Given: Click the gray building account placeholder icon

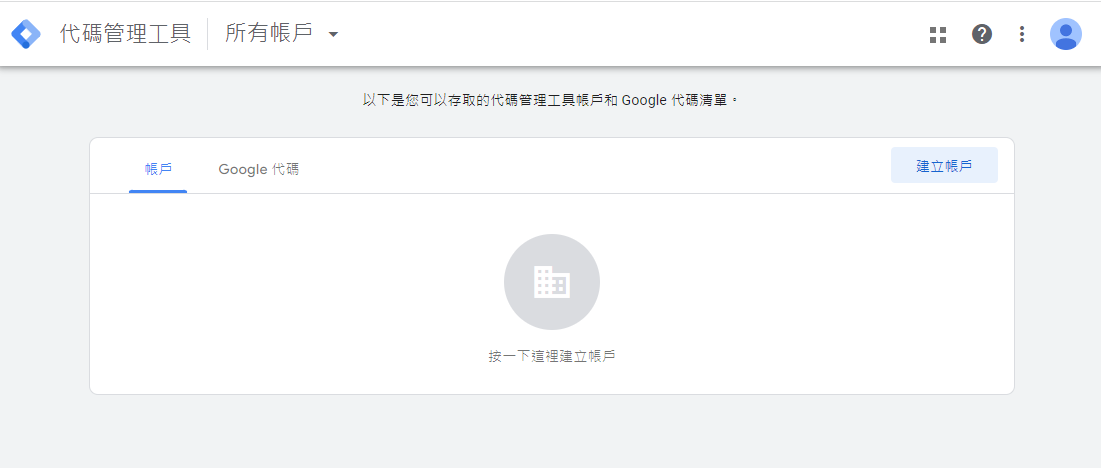Looking at the screenshot, I should click(552, 282).
